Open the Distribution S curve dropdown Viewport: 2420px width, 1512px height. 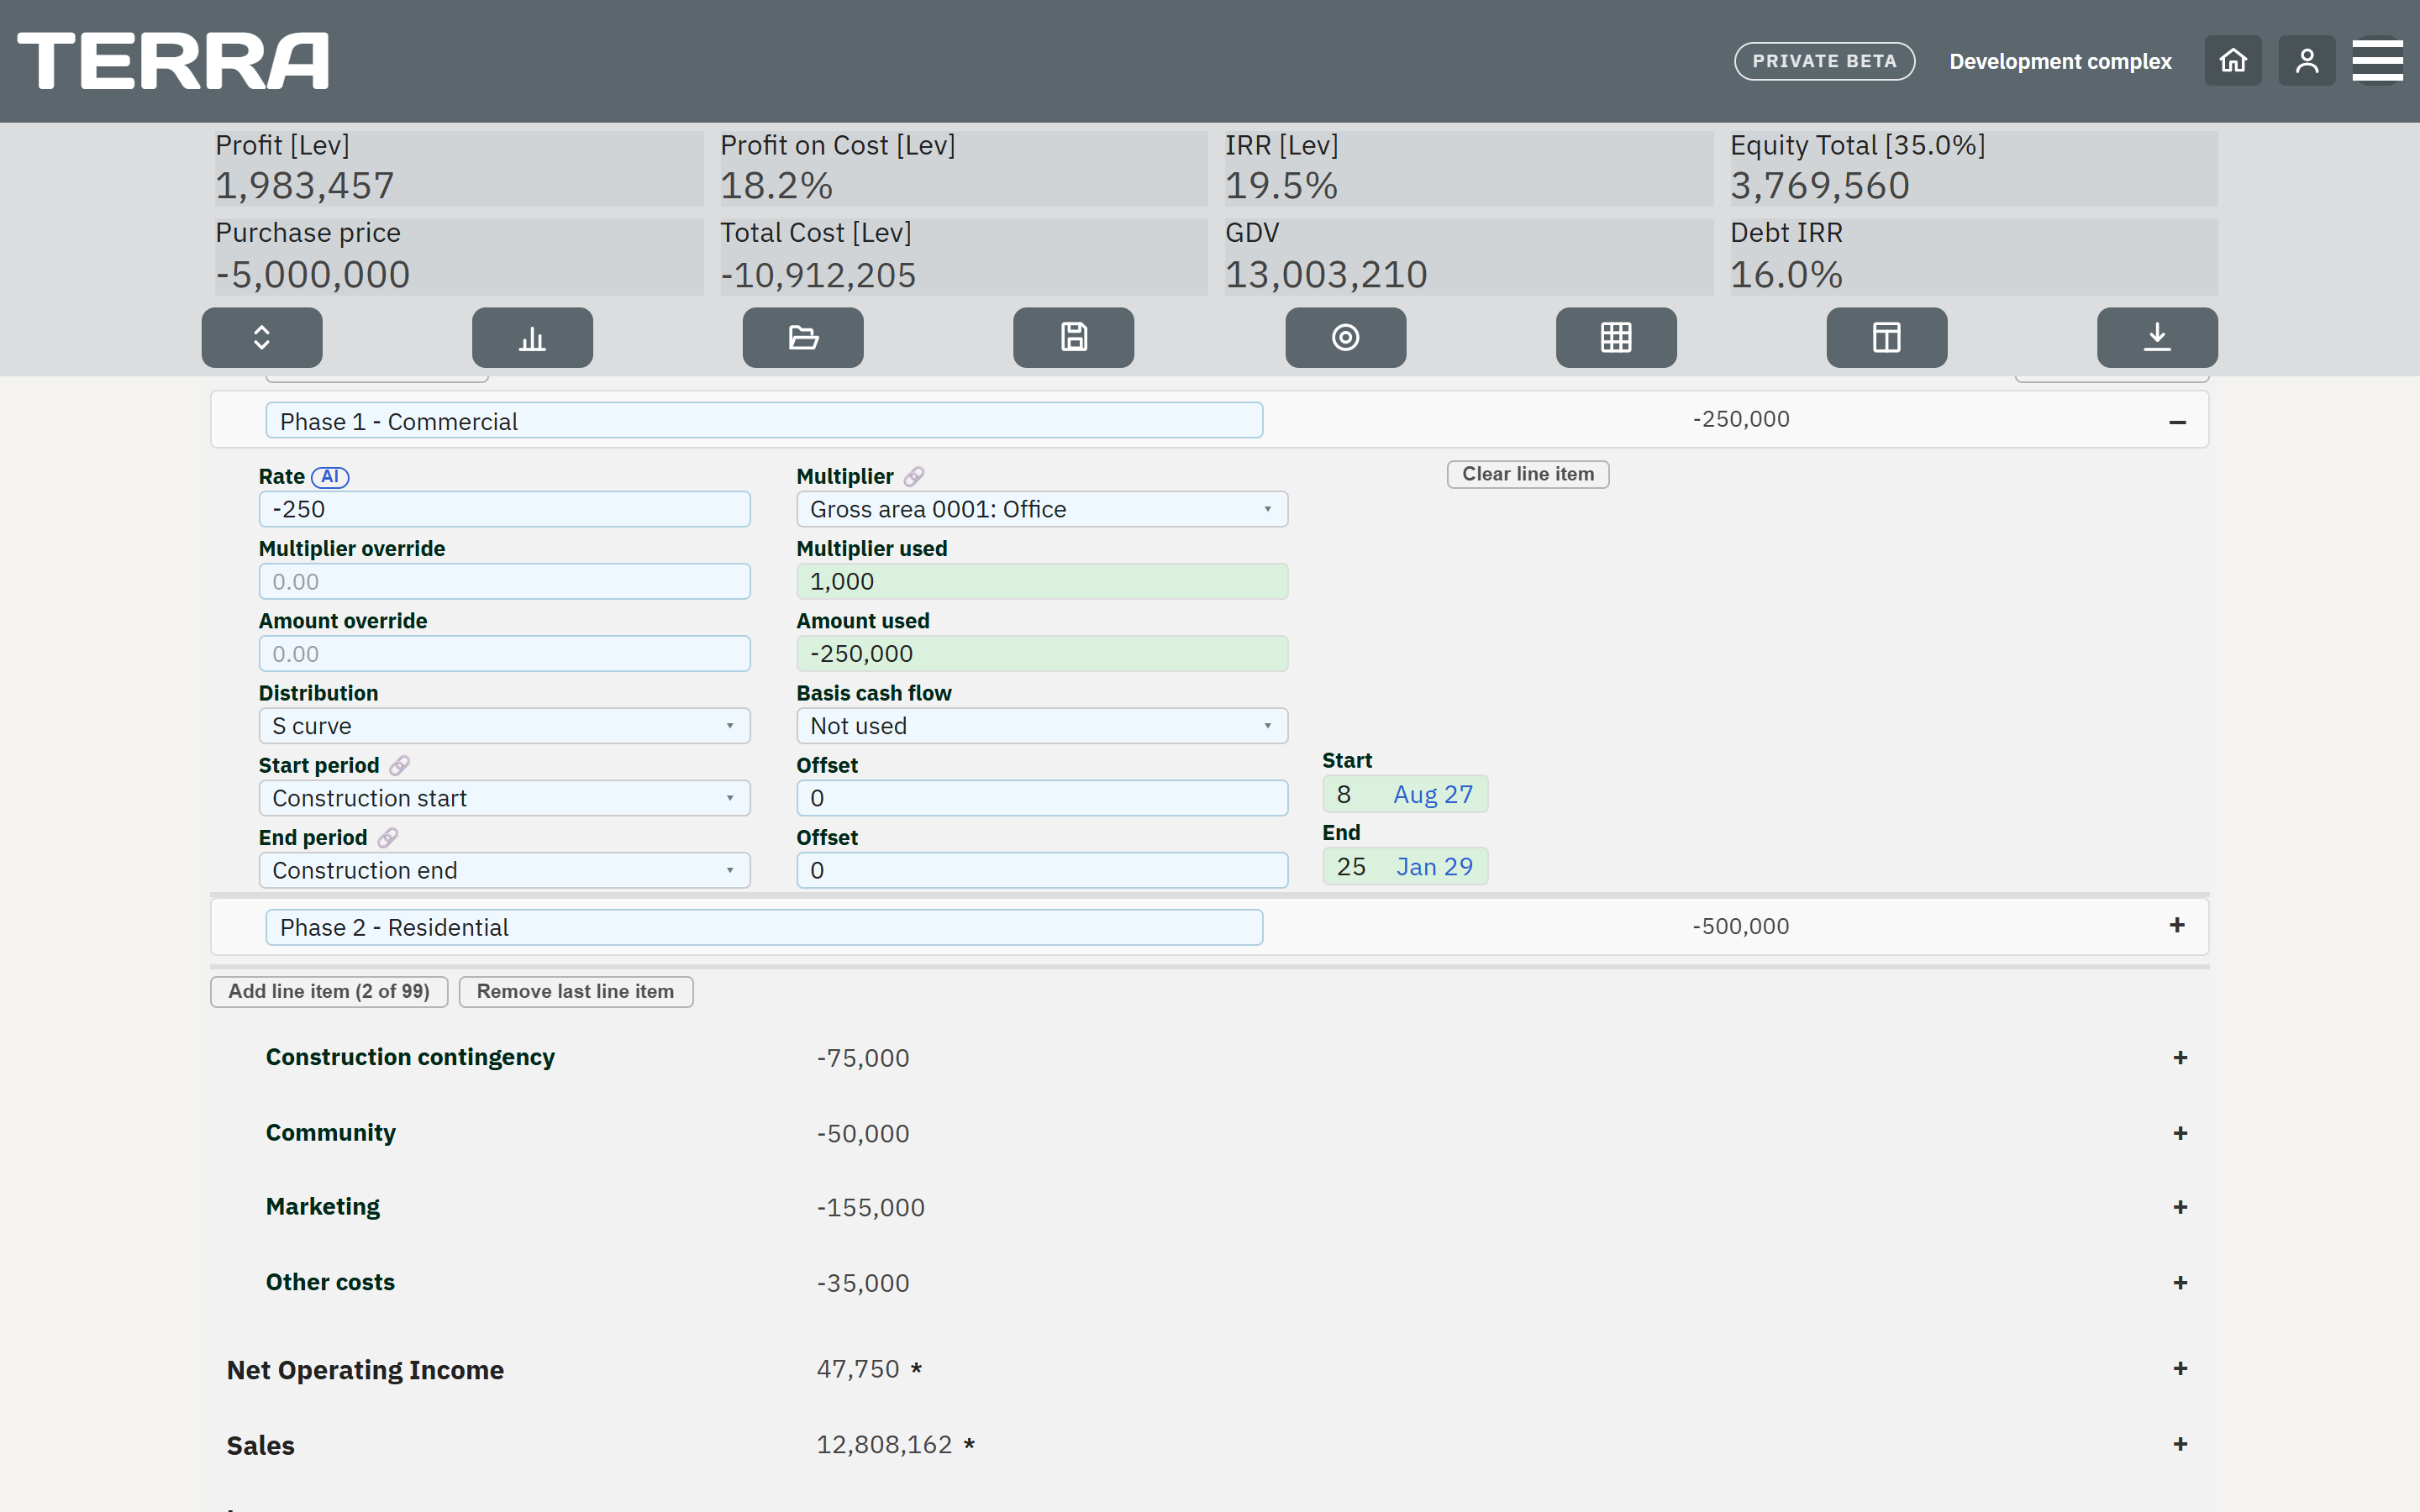(504, 726)
